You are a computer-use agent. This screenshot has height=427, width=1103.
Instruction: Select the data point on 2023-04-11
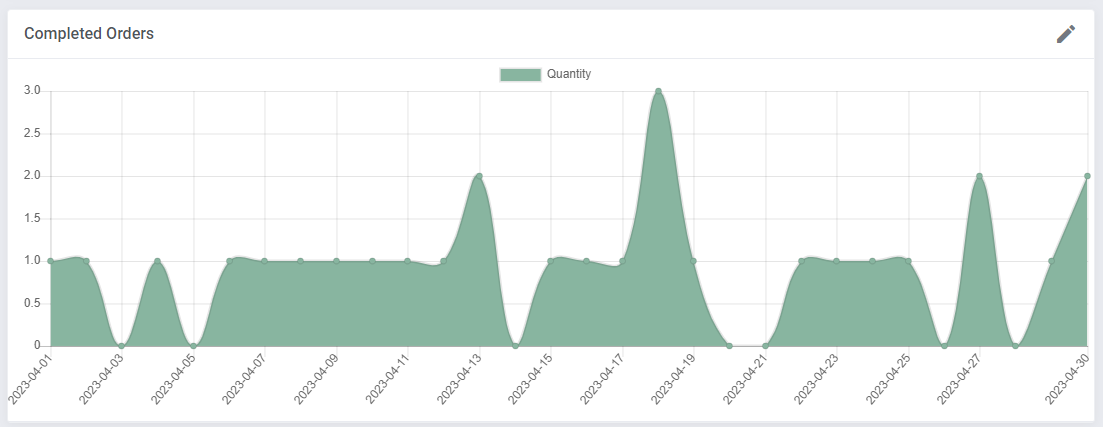pyautogui.click(x=407, y=261)
